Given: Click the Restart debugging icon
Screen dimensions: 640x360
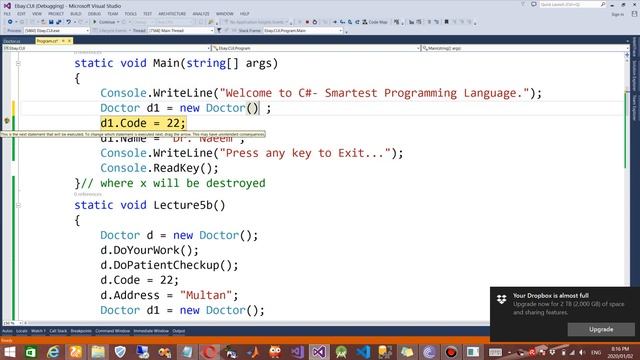Looking at the screenshot, I should coord(315,22).
